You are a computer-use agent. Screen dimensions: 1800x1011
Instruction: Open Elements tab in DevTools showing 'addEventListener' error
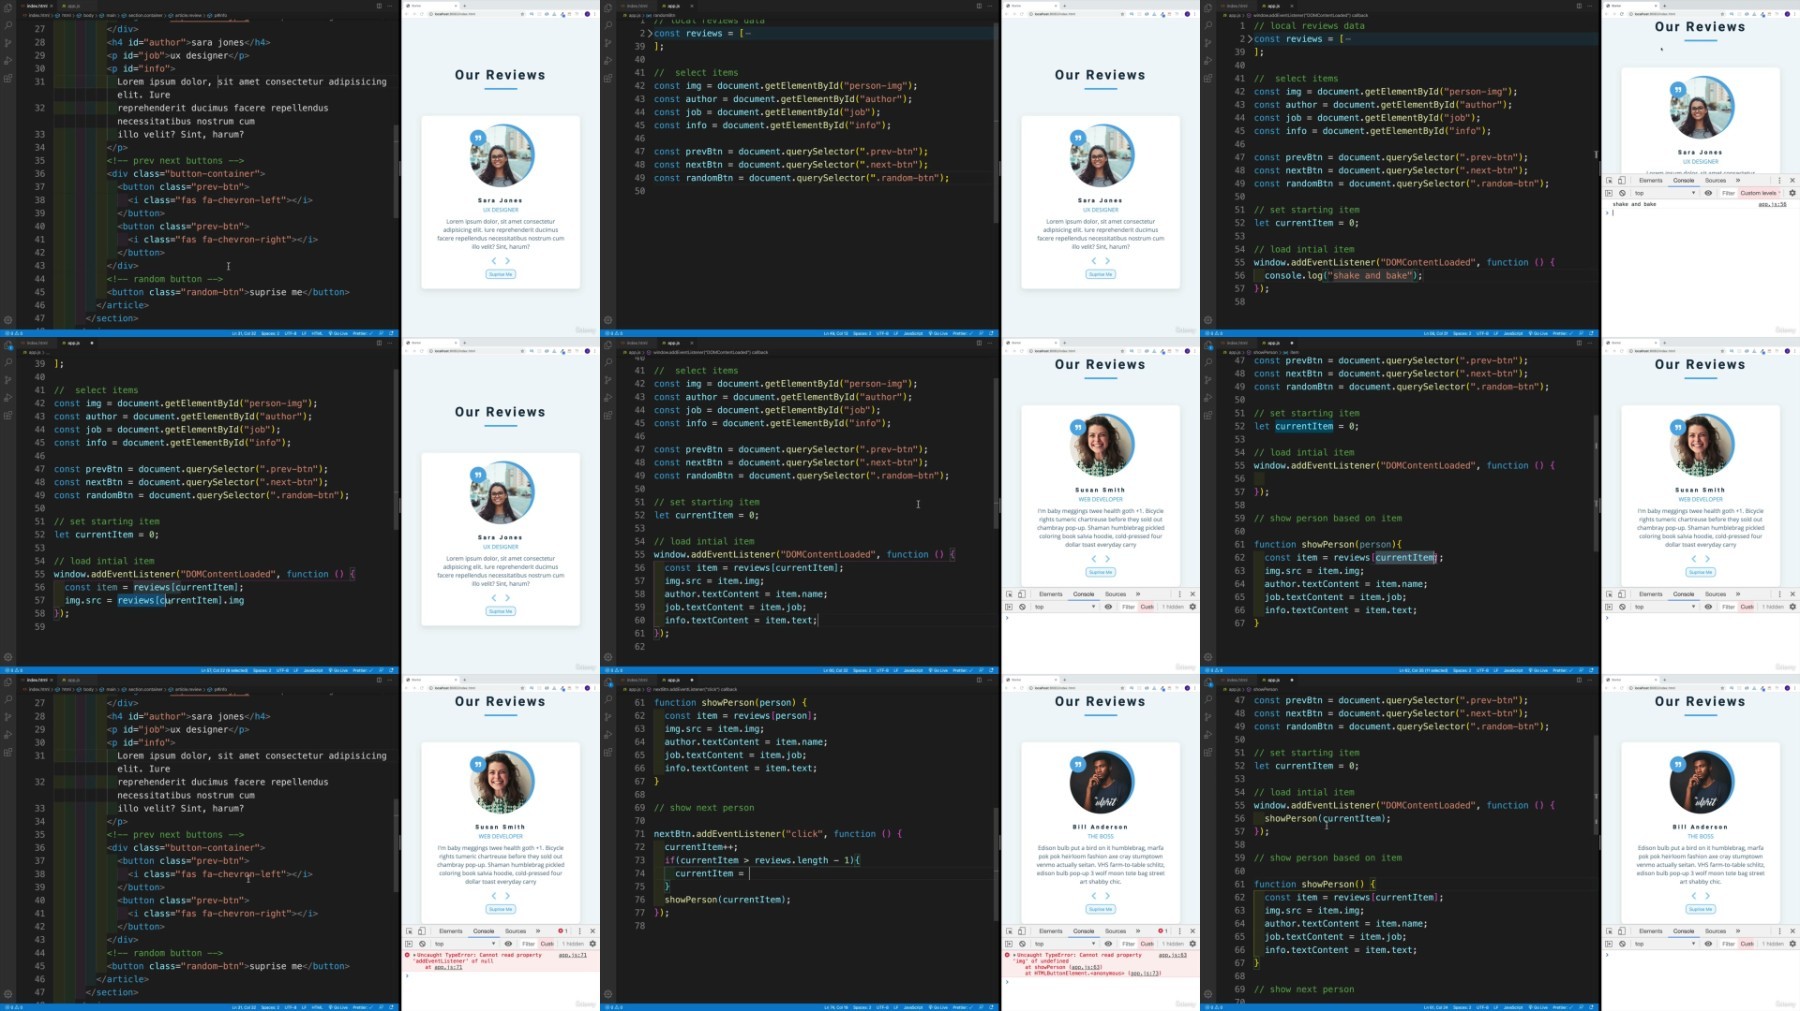tap(451, 931)
